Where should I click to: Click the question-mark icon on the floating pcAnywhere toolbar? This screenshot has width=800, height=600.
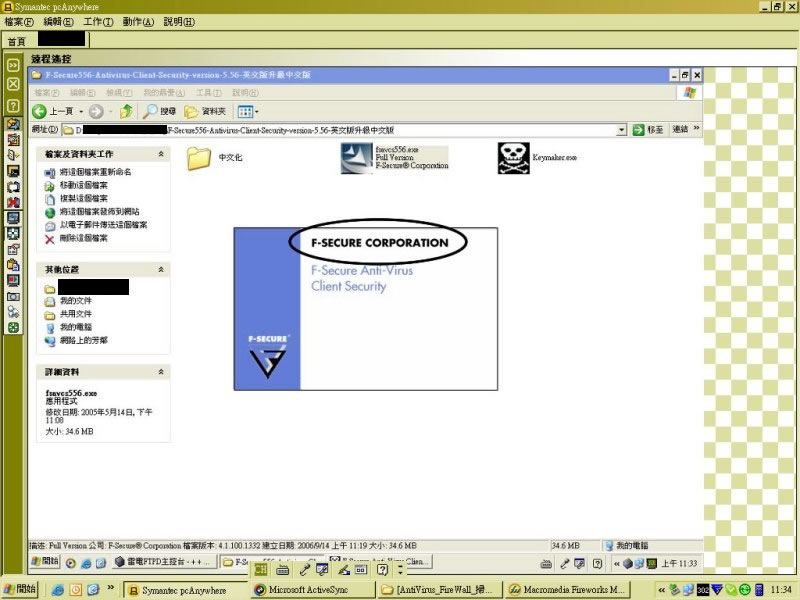[x=382, y=569]
